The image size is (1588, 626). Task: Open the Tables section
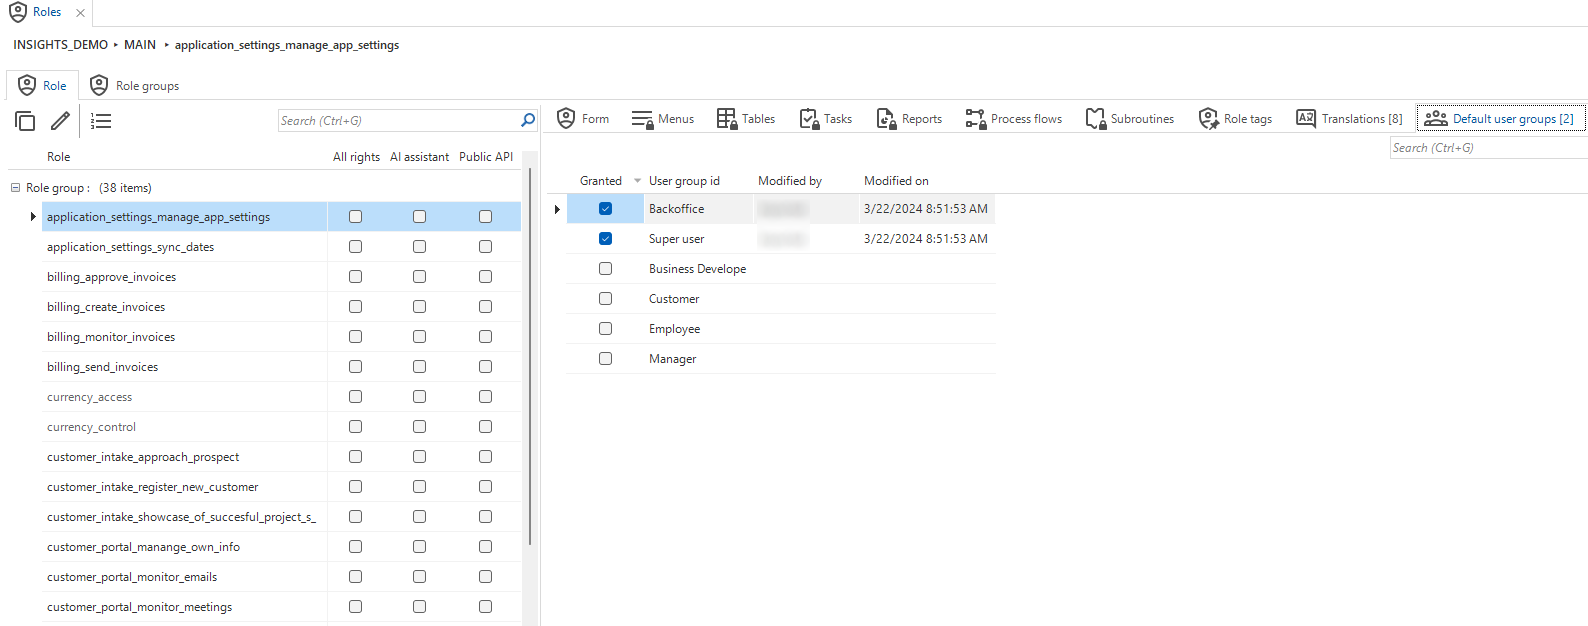(x=746, y=119)
